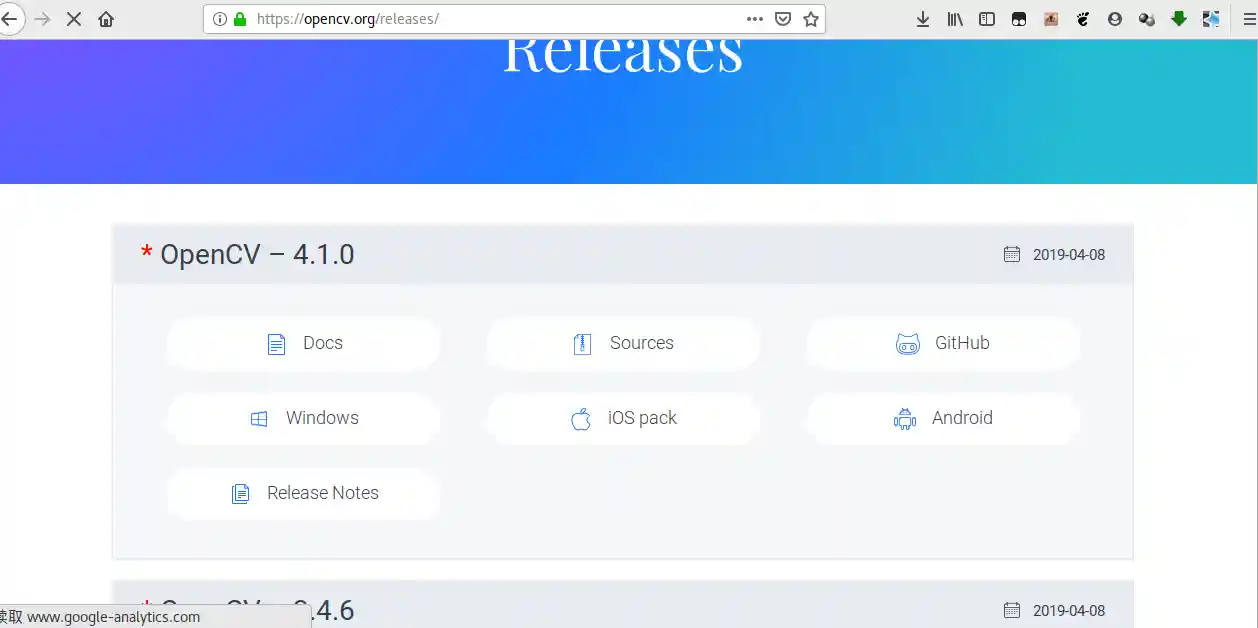Click the Windows logo icon
The height and width of the screenshot is (628, 1258).
point(259,419)
